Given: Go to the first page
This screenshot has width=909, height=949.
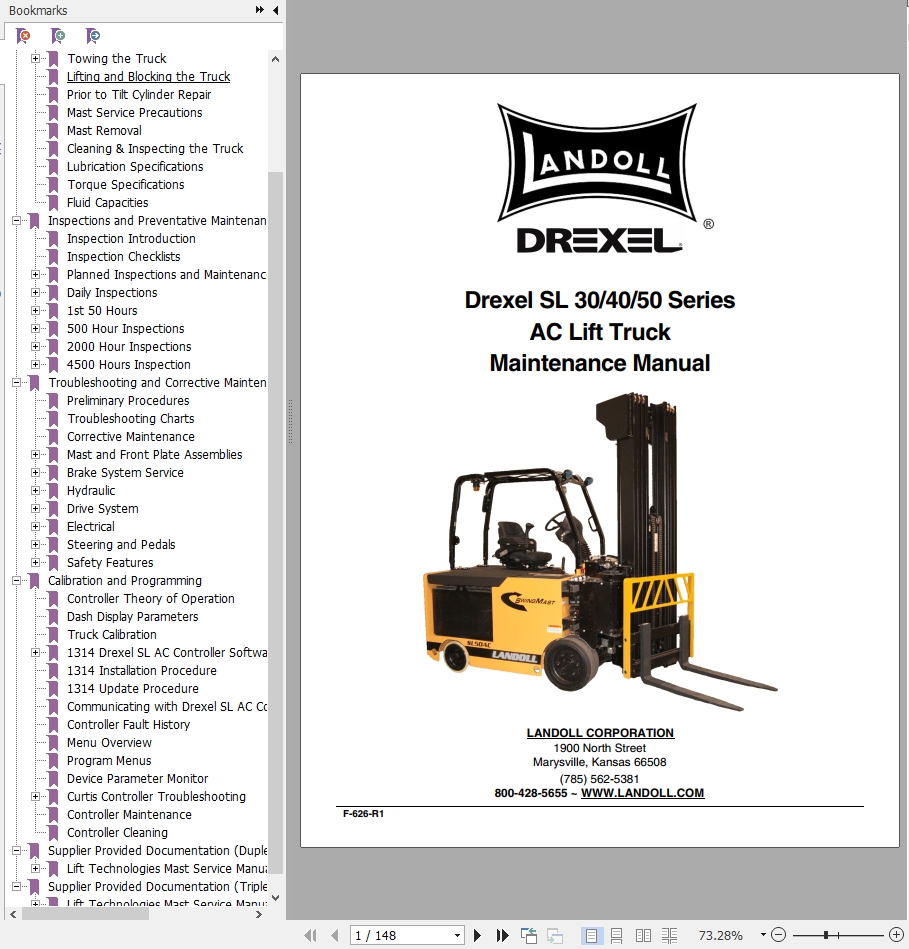Looking at the screenshot, I should (310, 936).
